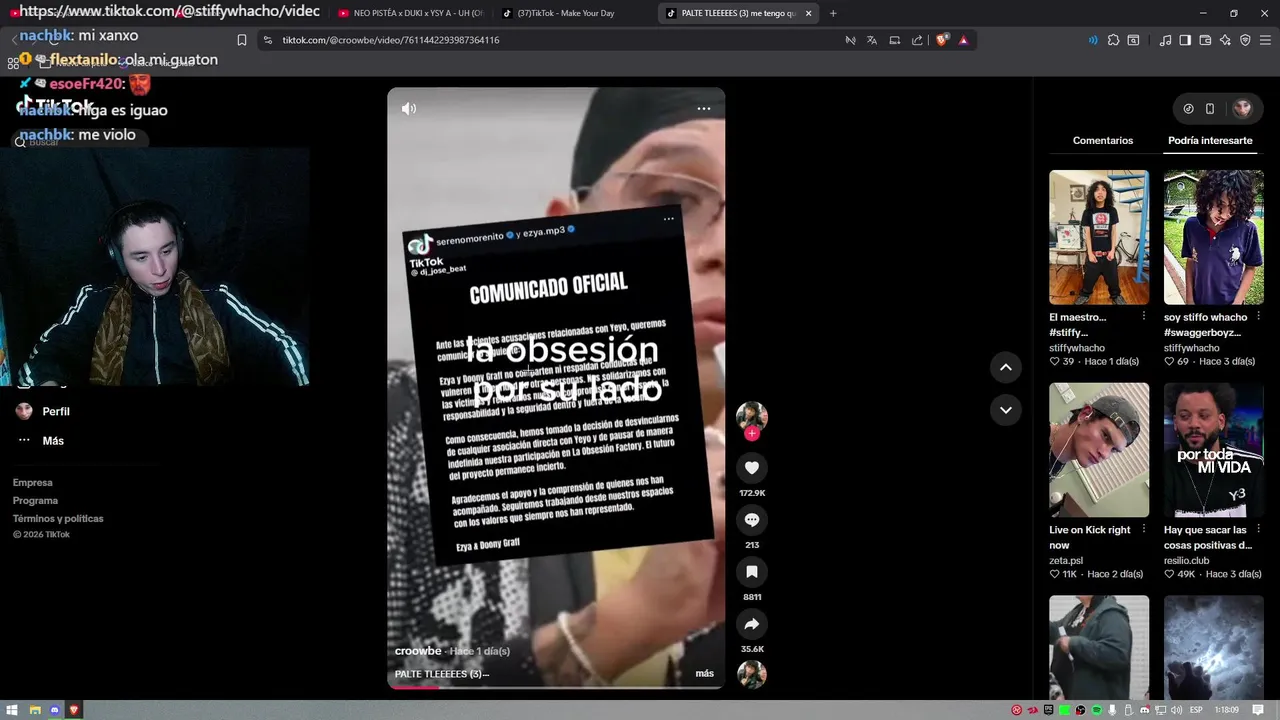The image size is (1280, 720).
Task: Switch to the Podría interesarte tab
Action: 1210,141
